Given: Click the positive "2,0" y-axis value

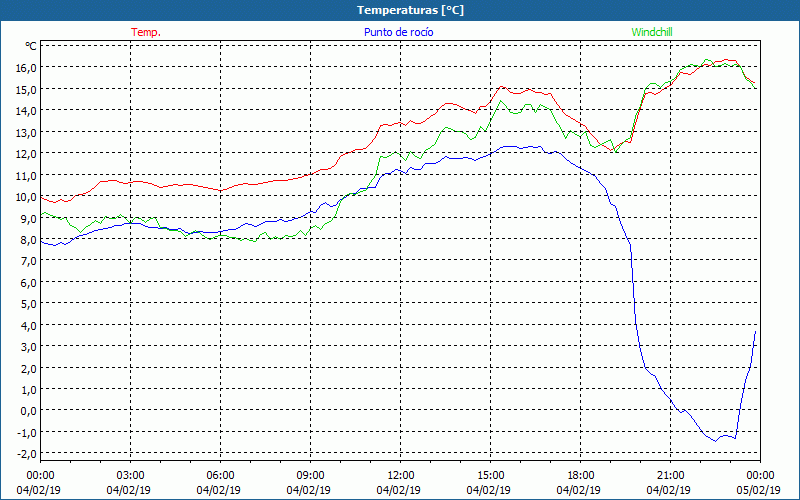Looking at the screenshot, I should coord(30,368).
